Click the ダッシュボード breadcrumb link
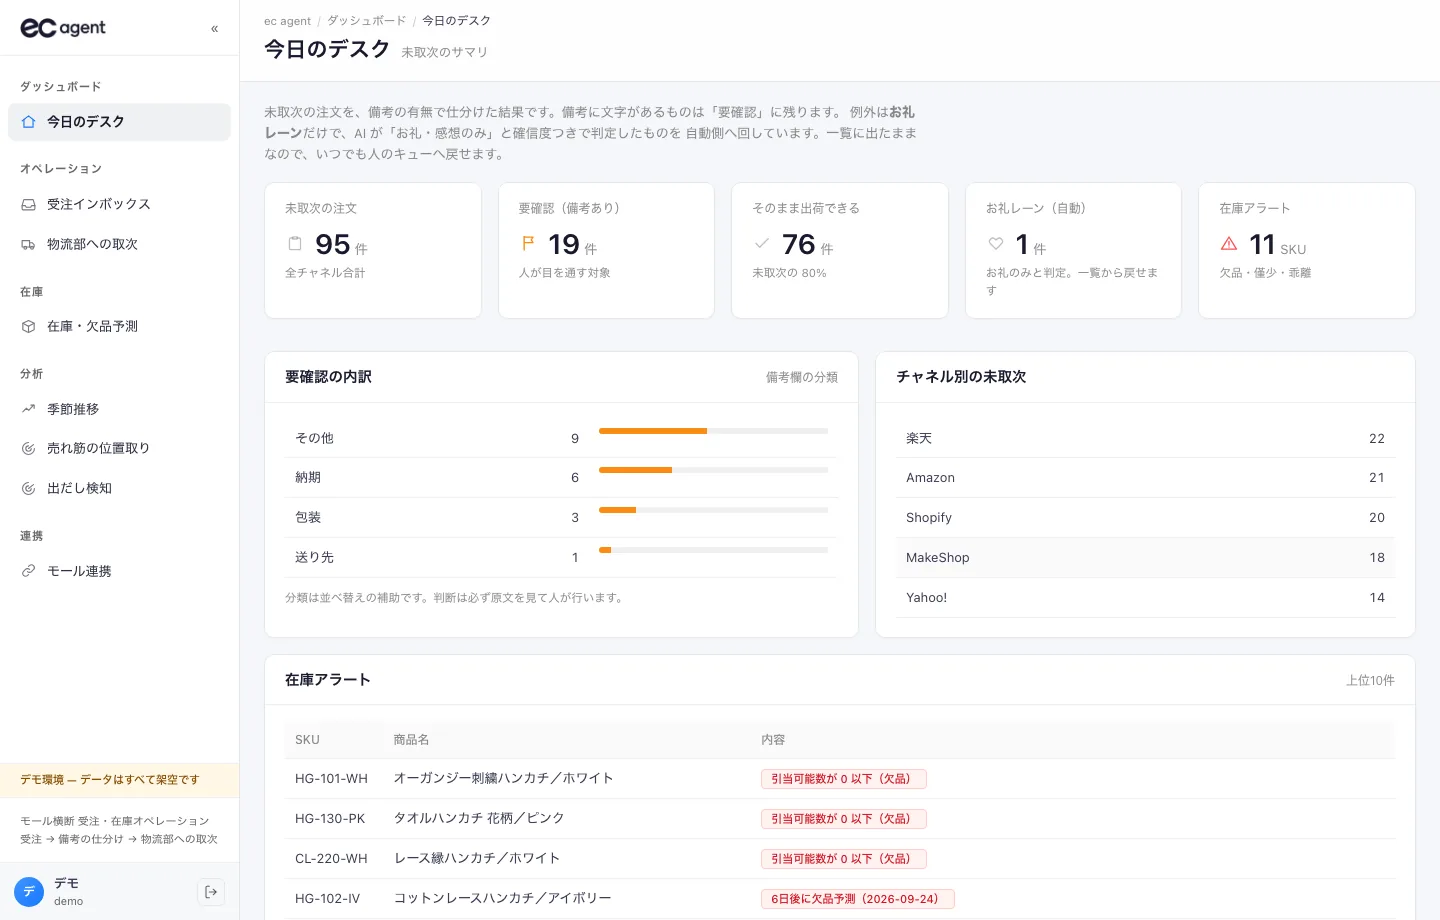Viewport: 1440px width, 920px height. (x=367, y=21)
